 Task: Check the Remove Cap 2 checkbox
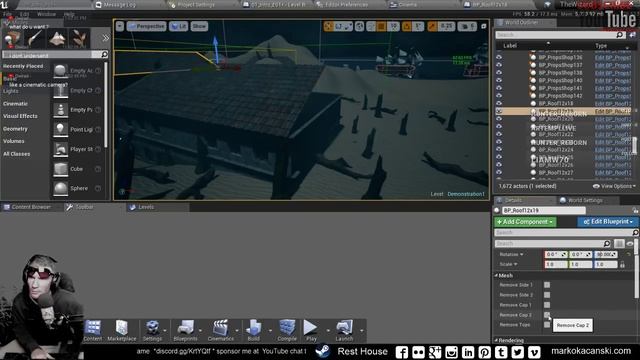tap(547, 315)
